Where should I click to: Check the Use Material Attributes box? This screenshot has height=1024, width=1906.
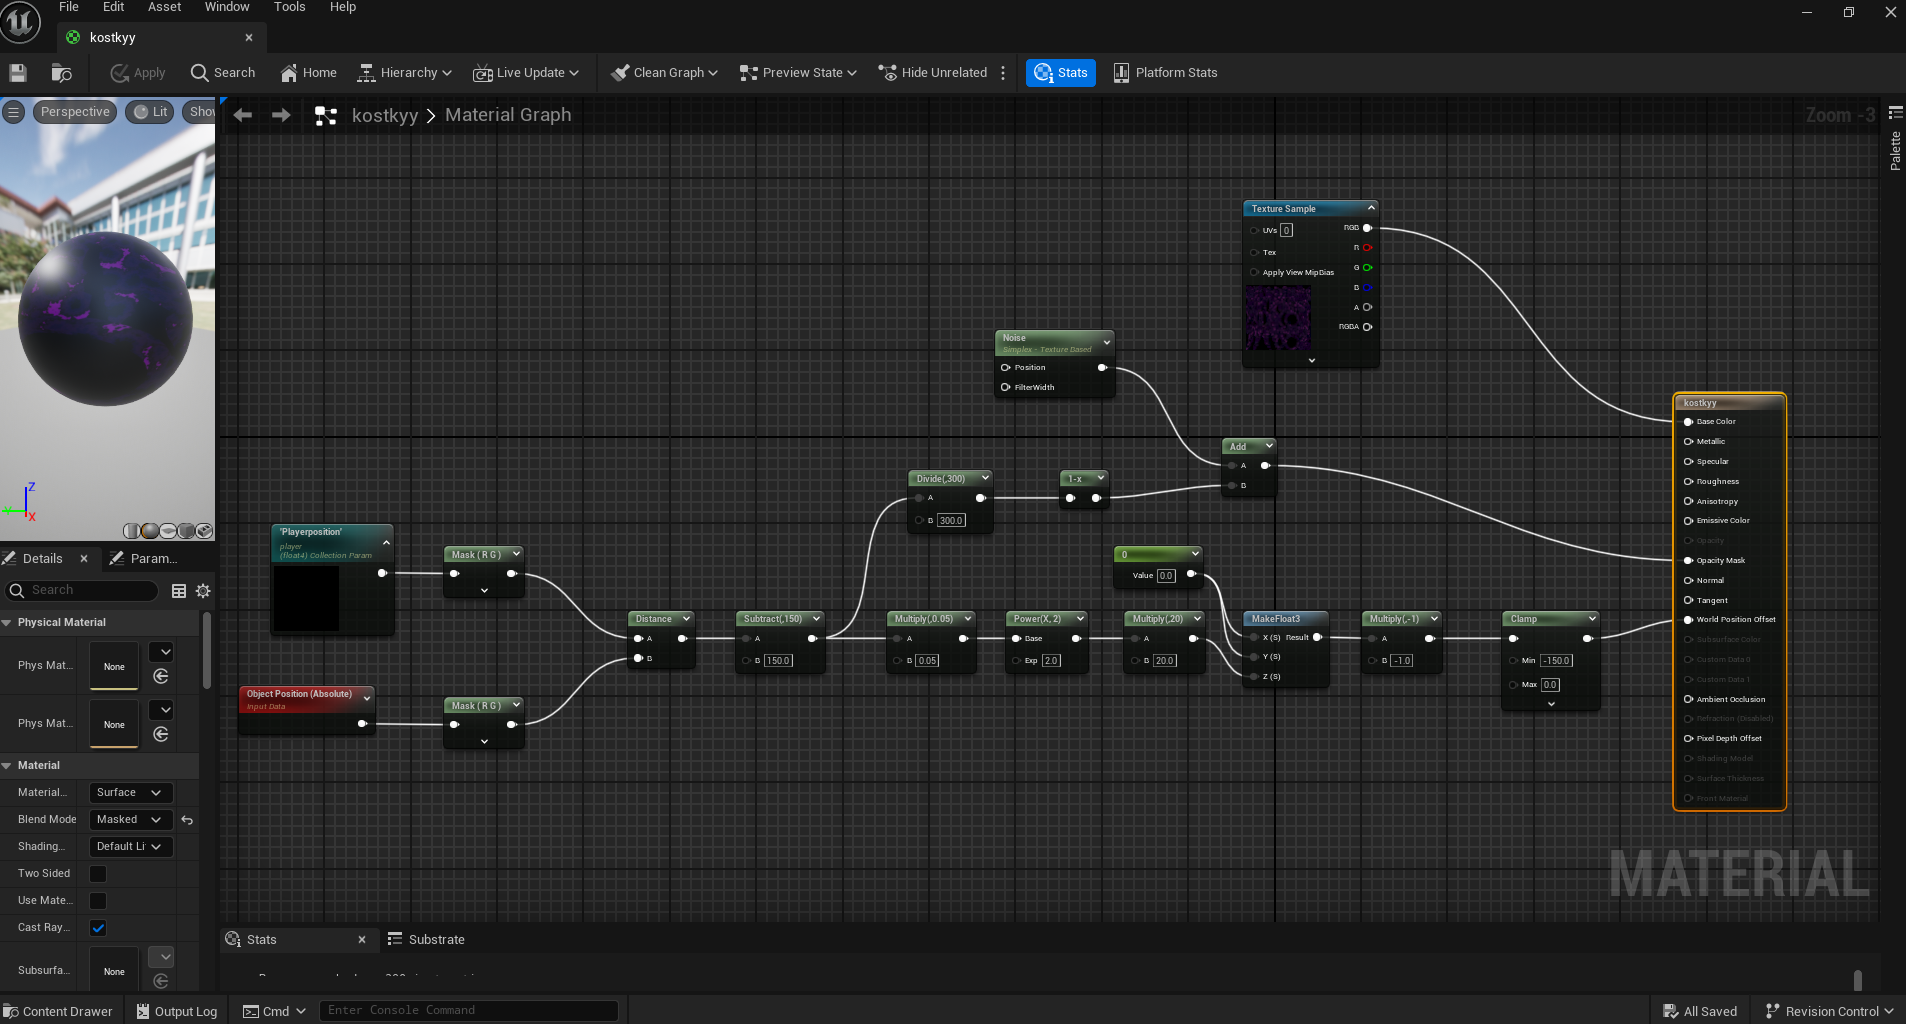[x=98, y=901]
